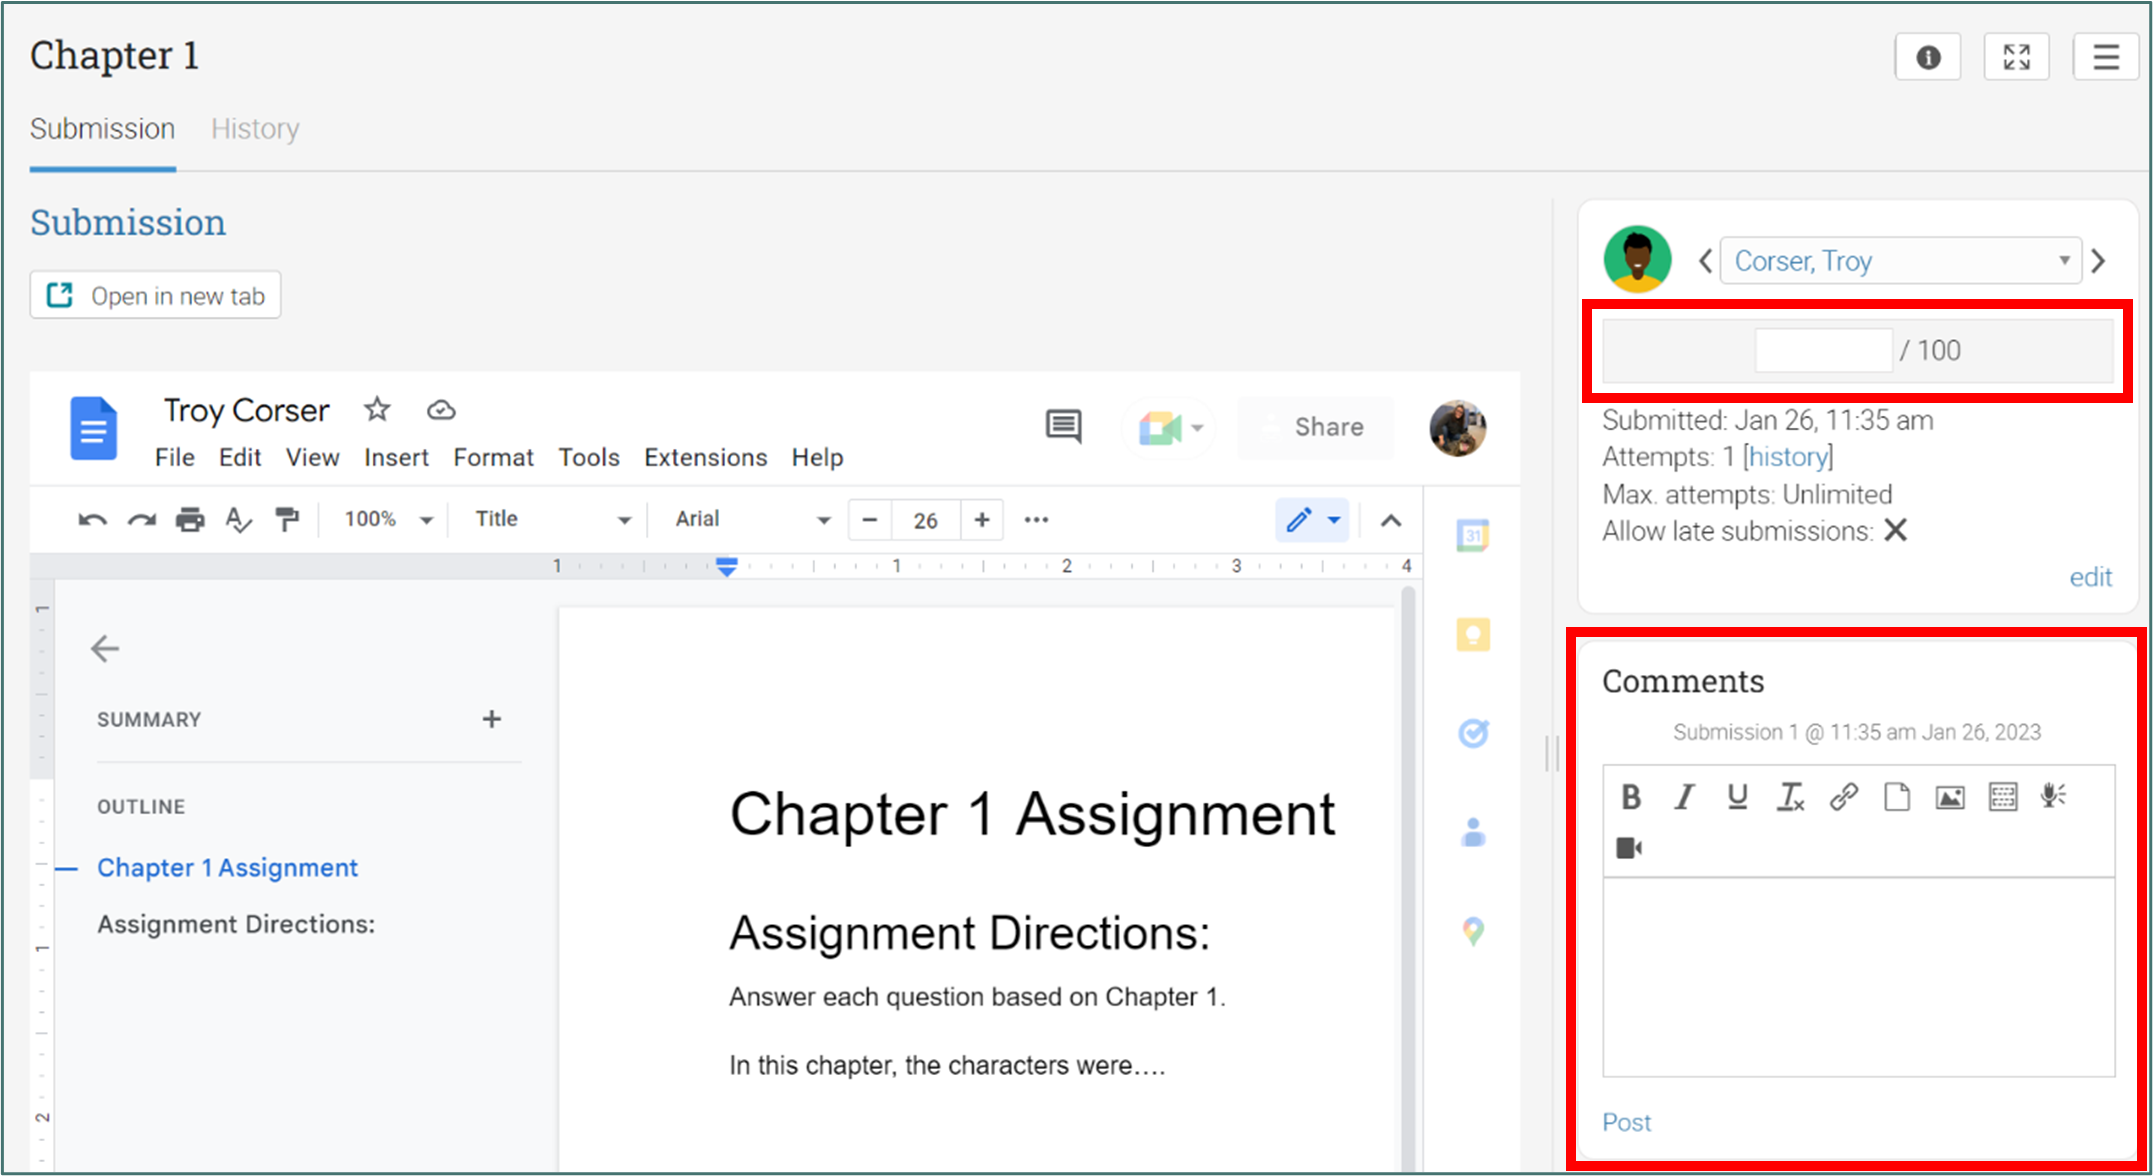Click the insert link icon in Comments
The image size is (2153, 1176).
pos(1843,797)
